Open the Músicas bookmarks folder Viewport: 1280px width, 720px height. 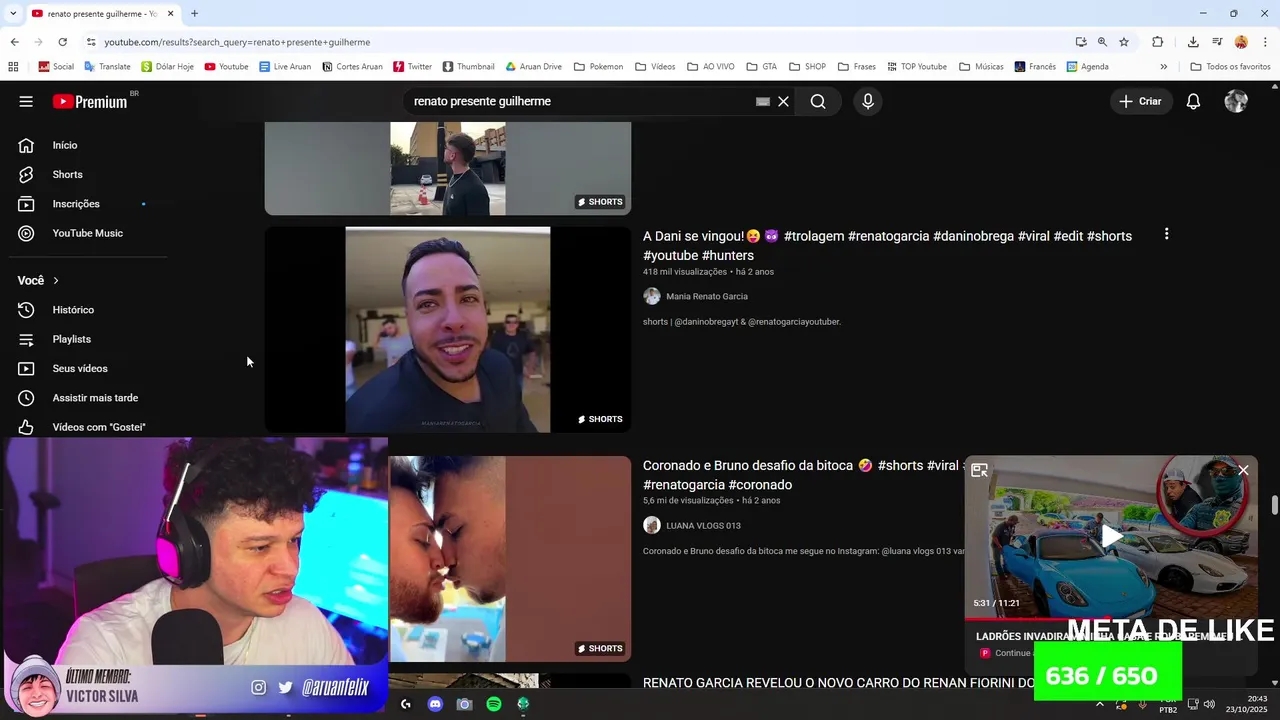point(981,67)
